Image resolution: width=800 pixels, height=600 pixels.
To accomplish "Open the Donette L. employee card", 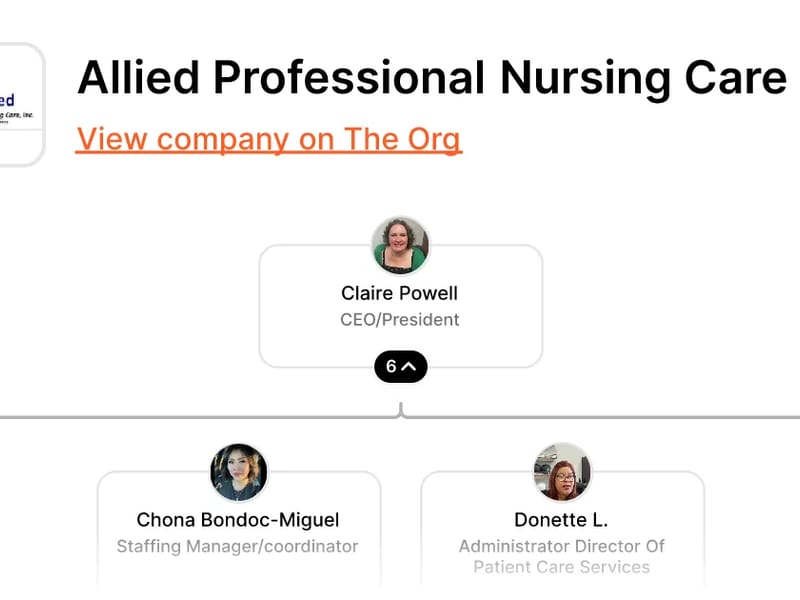I will [x=561, y=525].
